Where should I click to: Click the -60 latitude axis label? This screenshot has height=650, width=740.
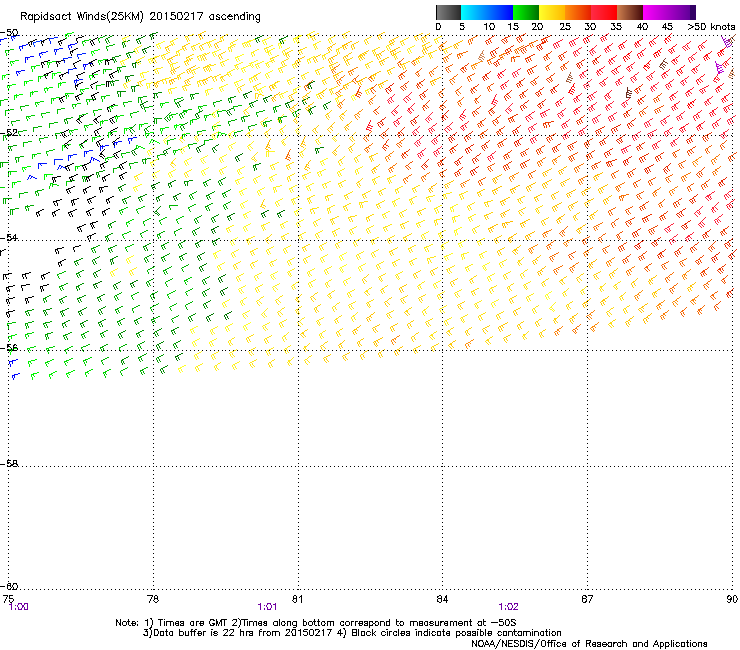click(x=9, y=586)
